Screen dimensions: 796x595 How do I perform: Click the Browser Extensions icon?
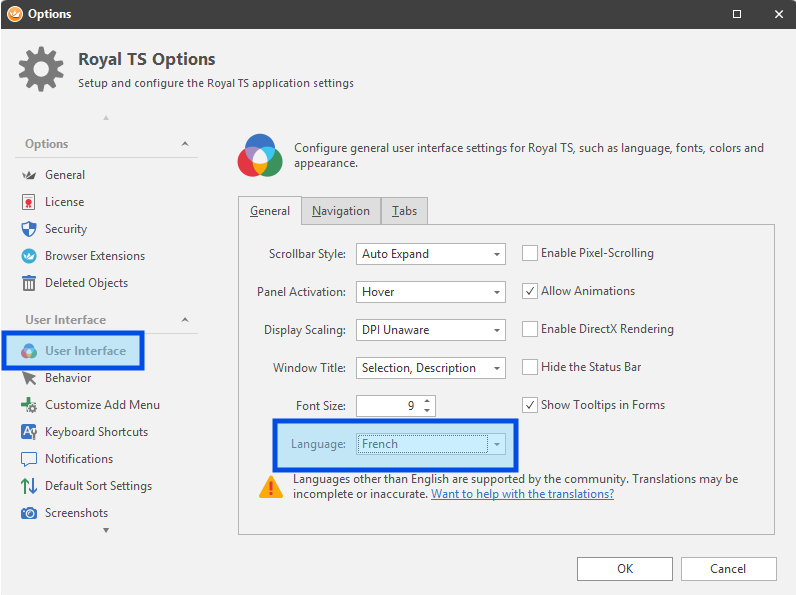click(29, 256)
